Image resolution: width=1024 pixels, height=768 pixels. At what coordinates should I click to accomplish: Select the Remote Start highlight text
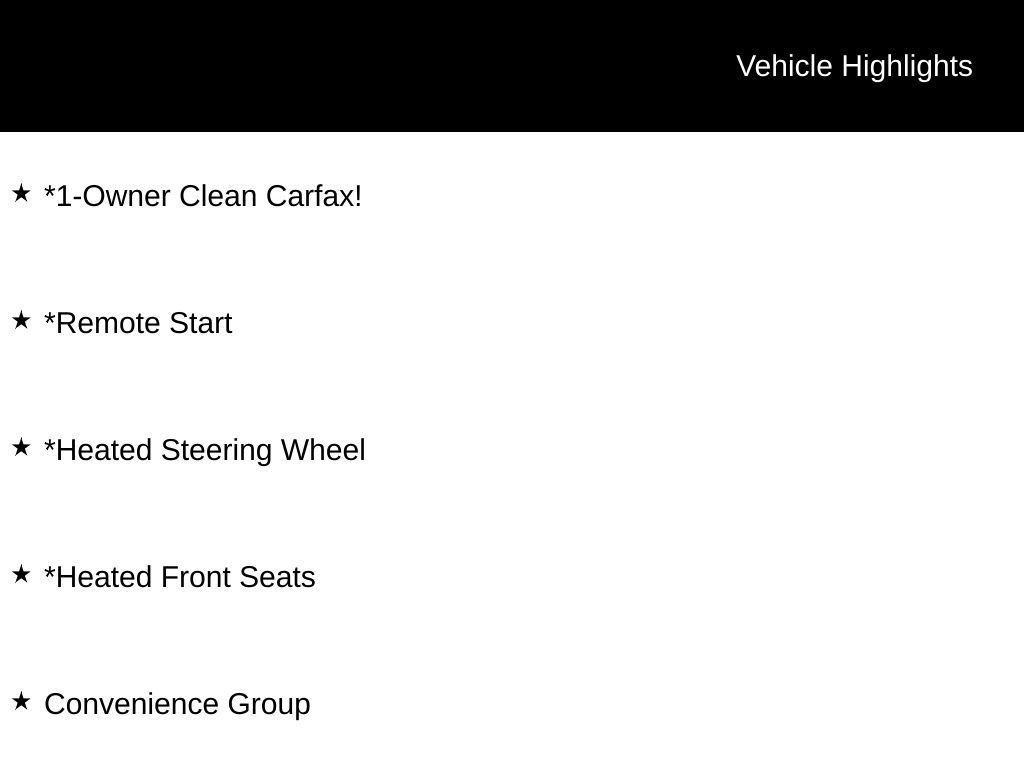[x=138, y=323]
